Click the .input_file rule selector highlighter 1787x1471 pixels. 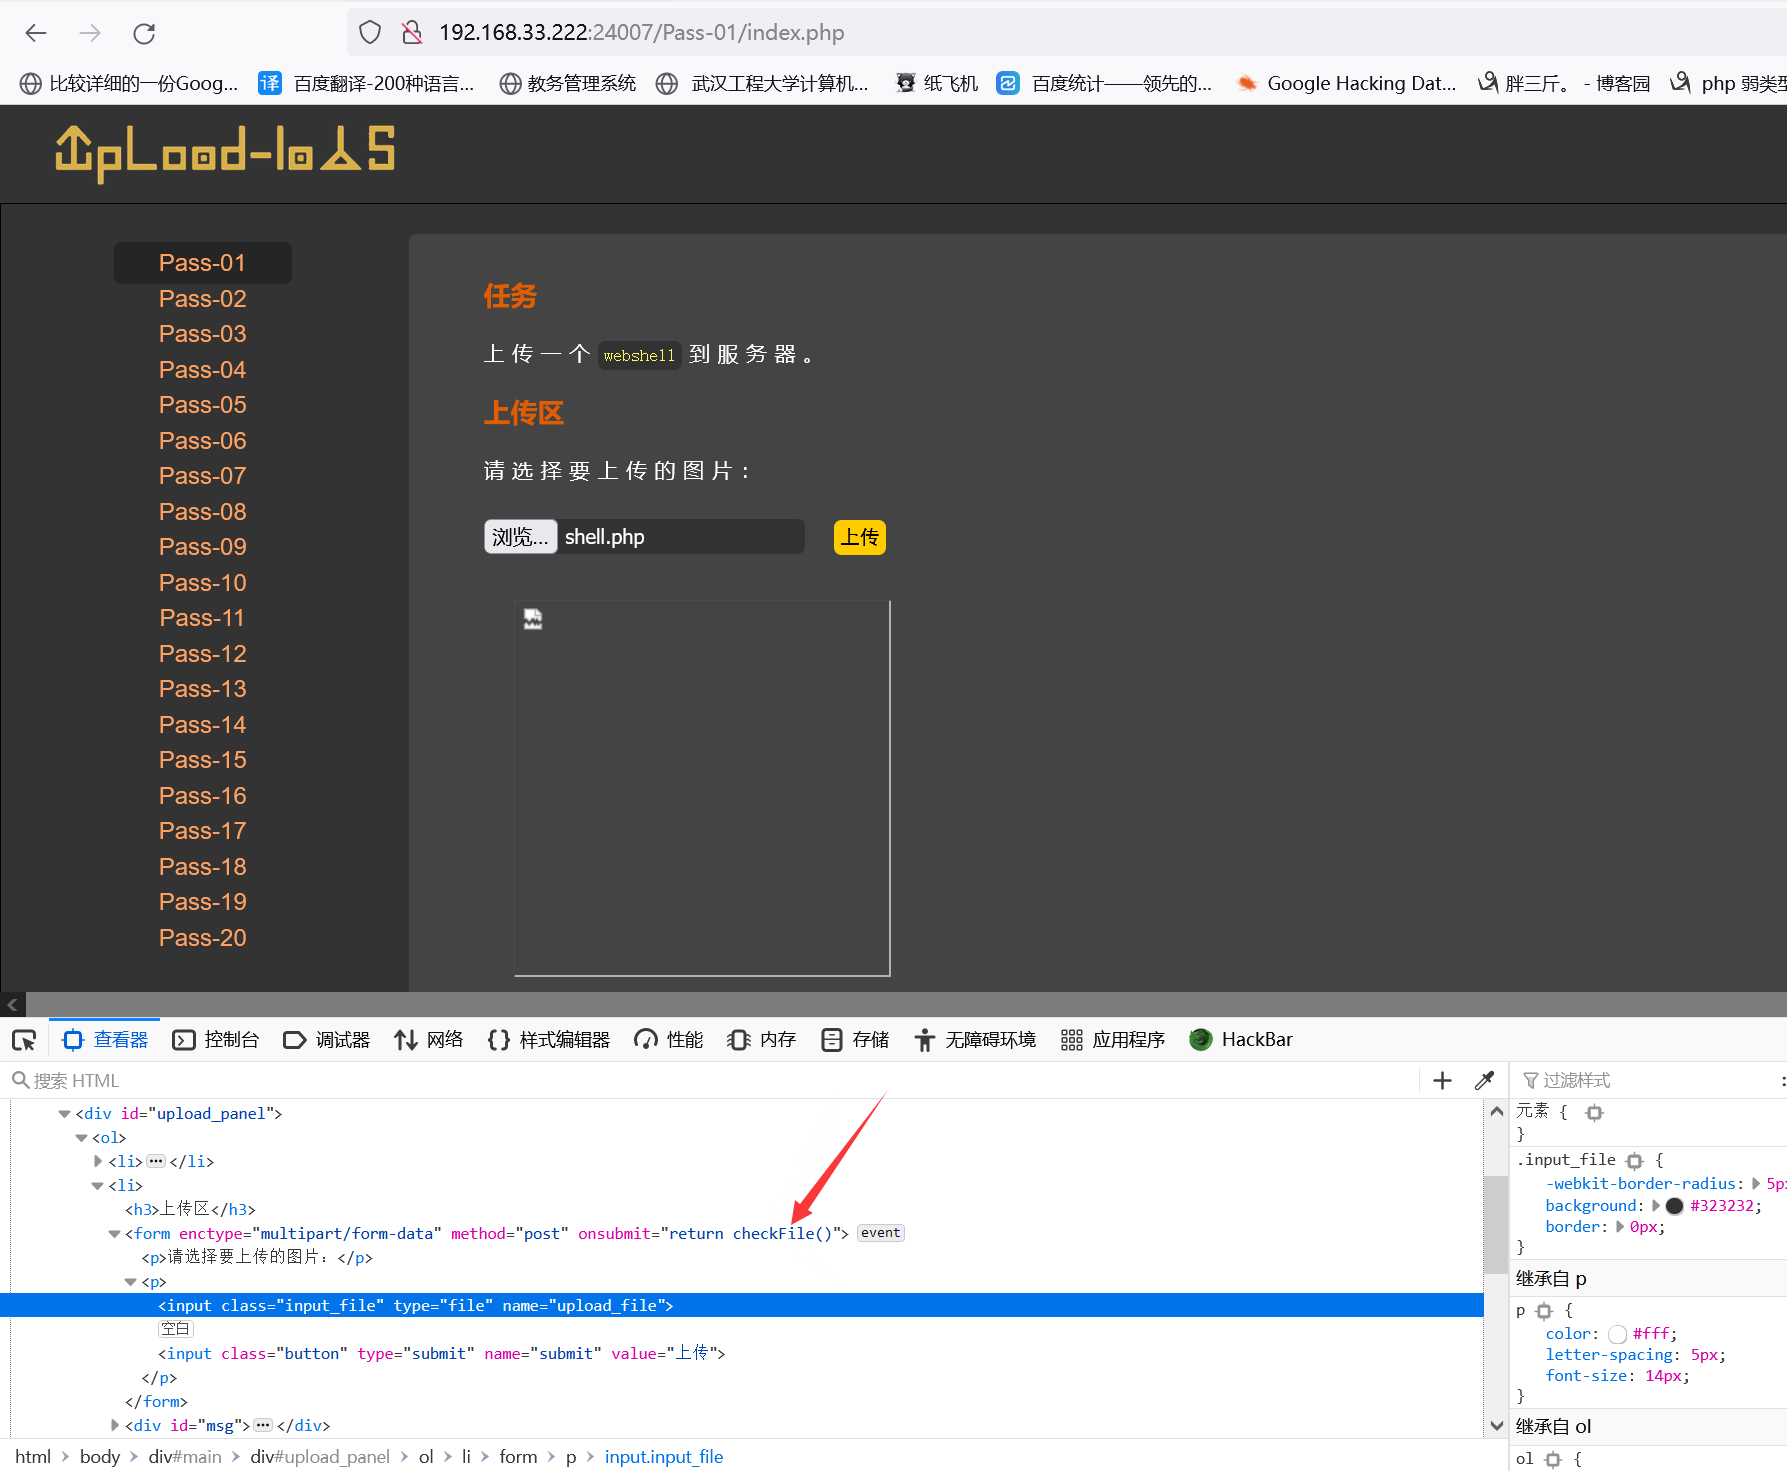point(1635,1161)
